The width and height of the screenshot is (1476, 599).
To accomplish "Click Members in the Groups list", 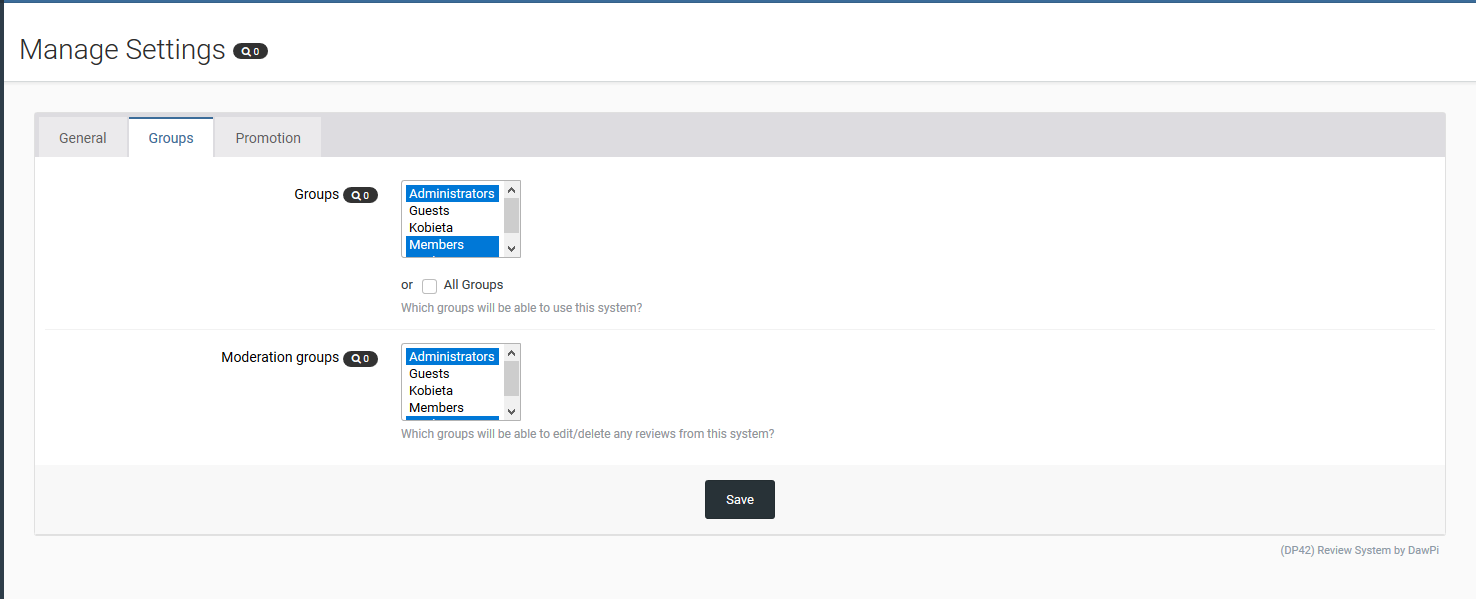I will point(437,245).
